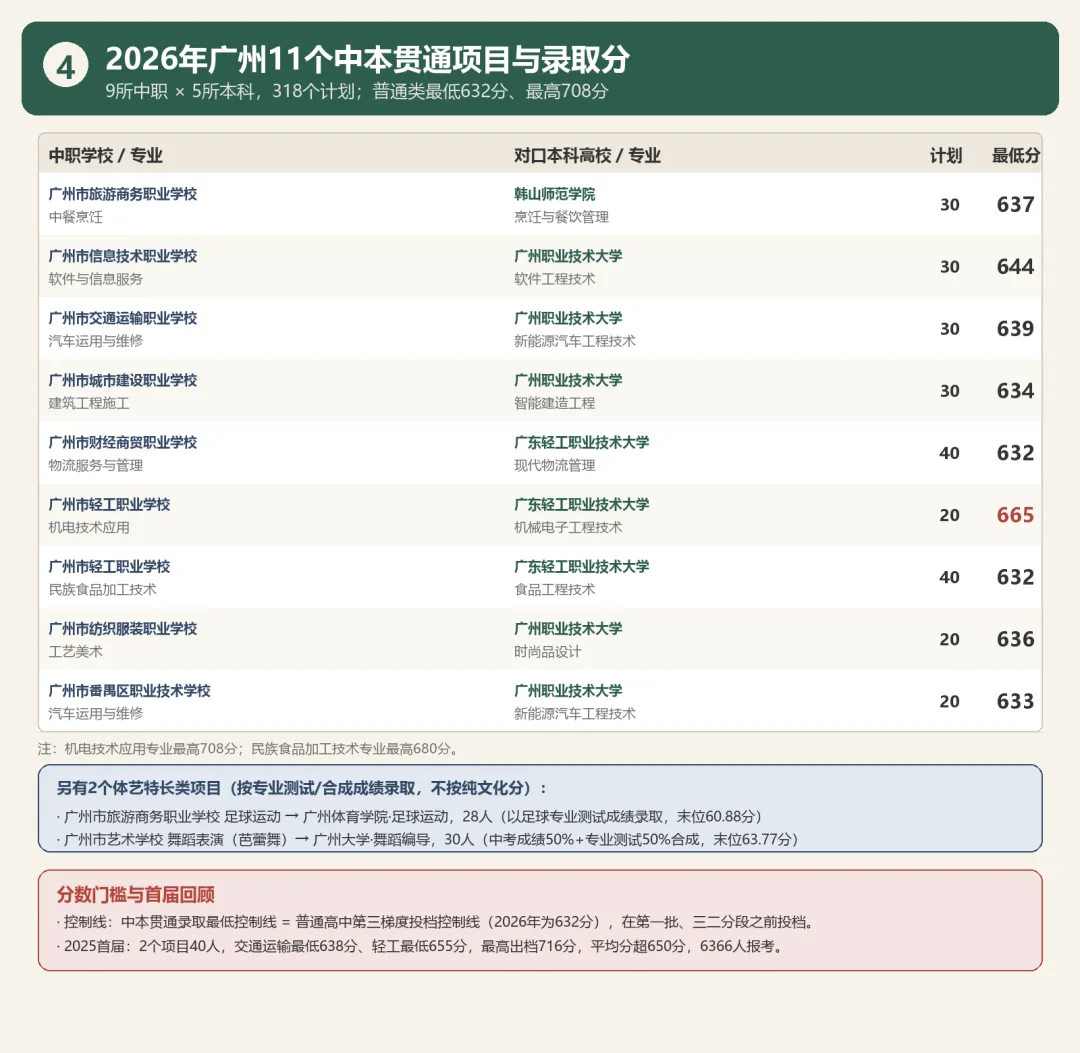
Task: Click '烹饪与餐饮管理'
Action: [x=561, y=217]
